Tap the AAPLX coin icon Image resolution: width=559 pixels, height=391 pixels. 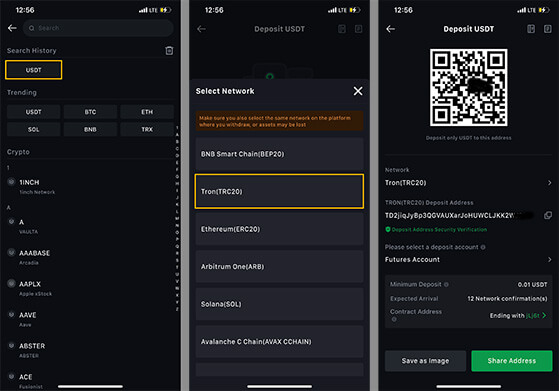coord(11,284)
